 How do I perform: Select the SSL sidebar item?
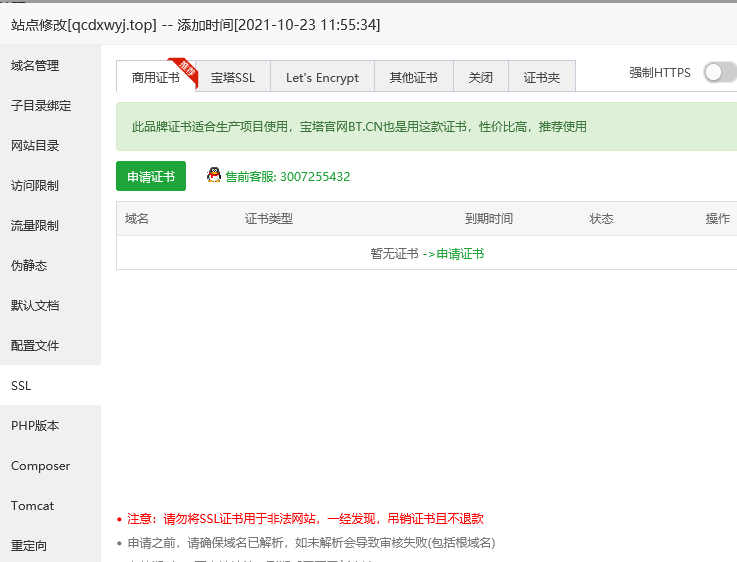[50, 385]
